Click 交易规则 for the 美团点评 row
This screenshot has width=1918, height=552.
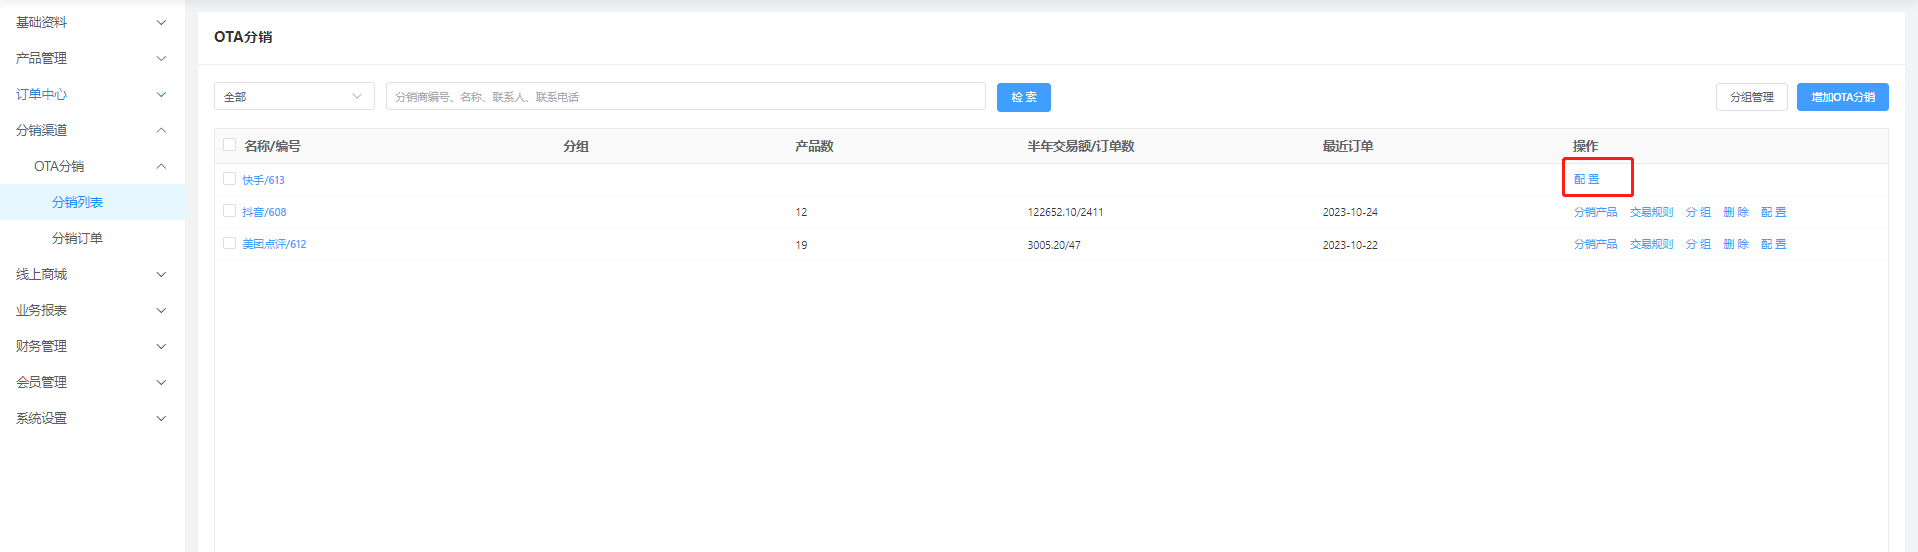coord(1651,244)
